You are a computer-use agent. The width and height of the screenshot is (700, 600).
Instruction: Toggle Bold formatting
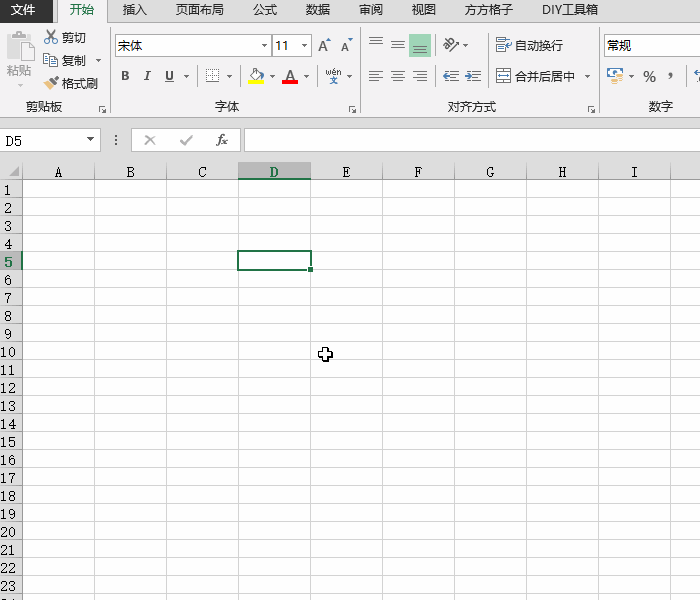pyautogui.click(x=125, y=76)
